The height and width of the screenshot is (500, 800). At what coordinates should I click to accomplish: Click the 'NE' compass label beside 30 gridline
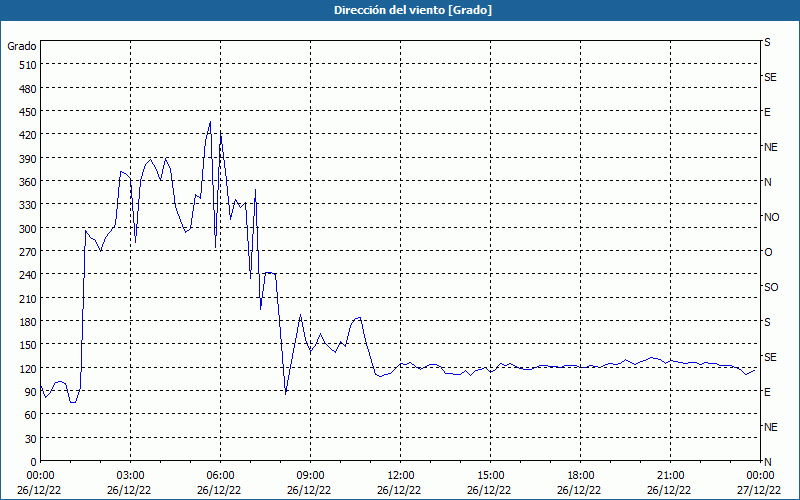click(771, 427)
